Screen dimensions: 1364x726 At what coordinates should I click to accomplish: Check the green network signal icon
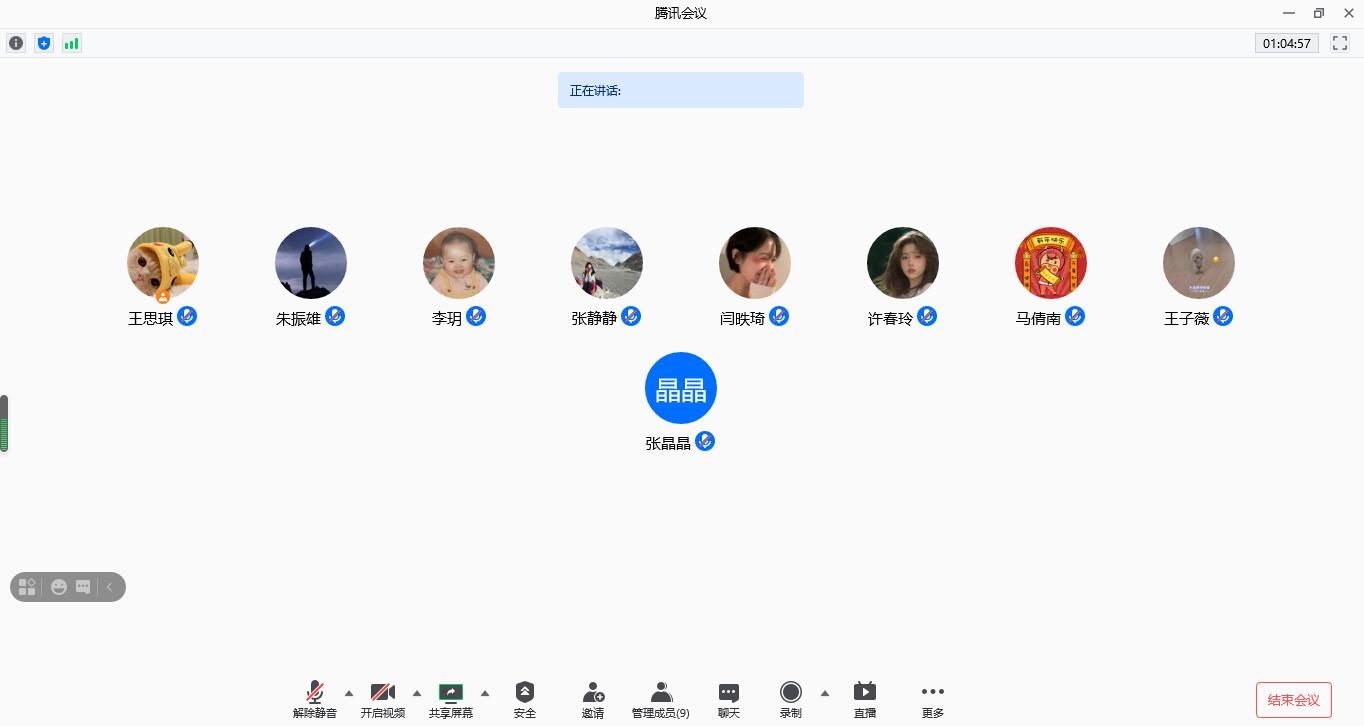click(x=71, y=43)
